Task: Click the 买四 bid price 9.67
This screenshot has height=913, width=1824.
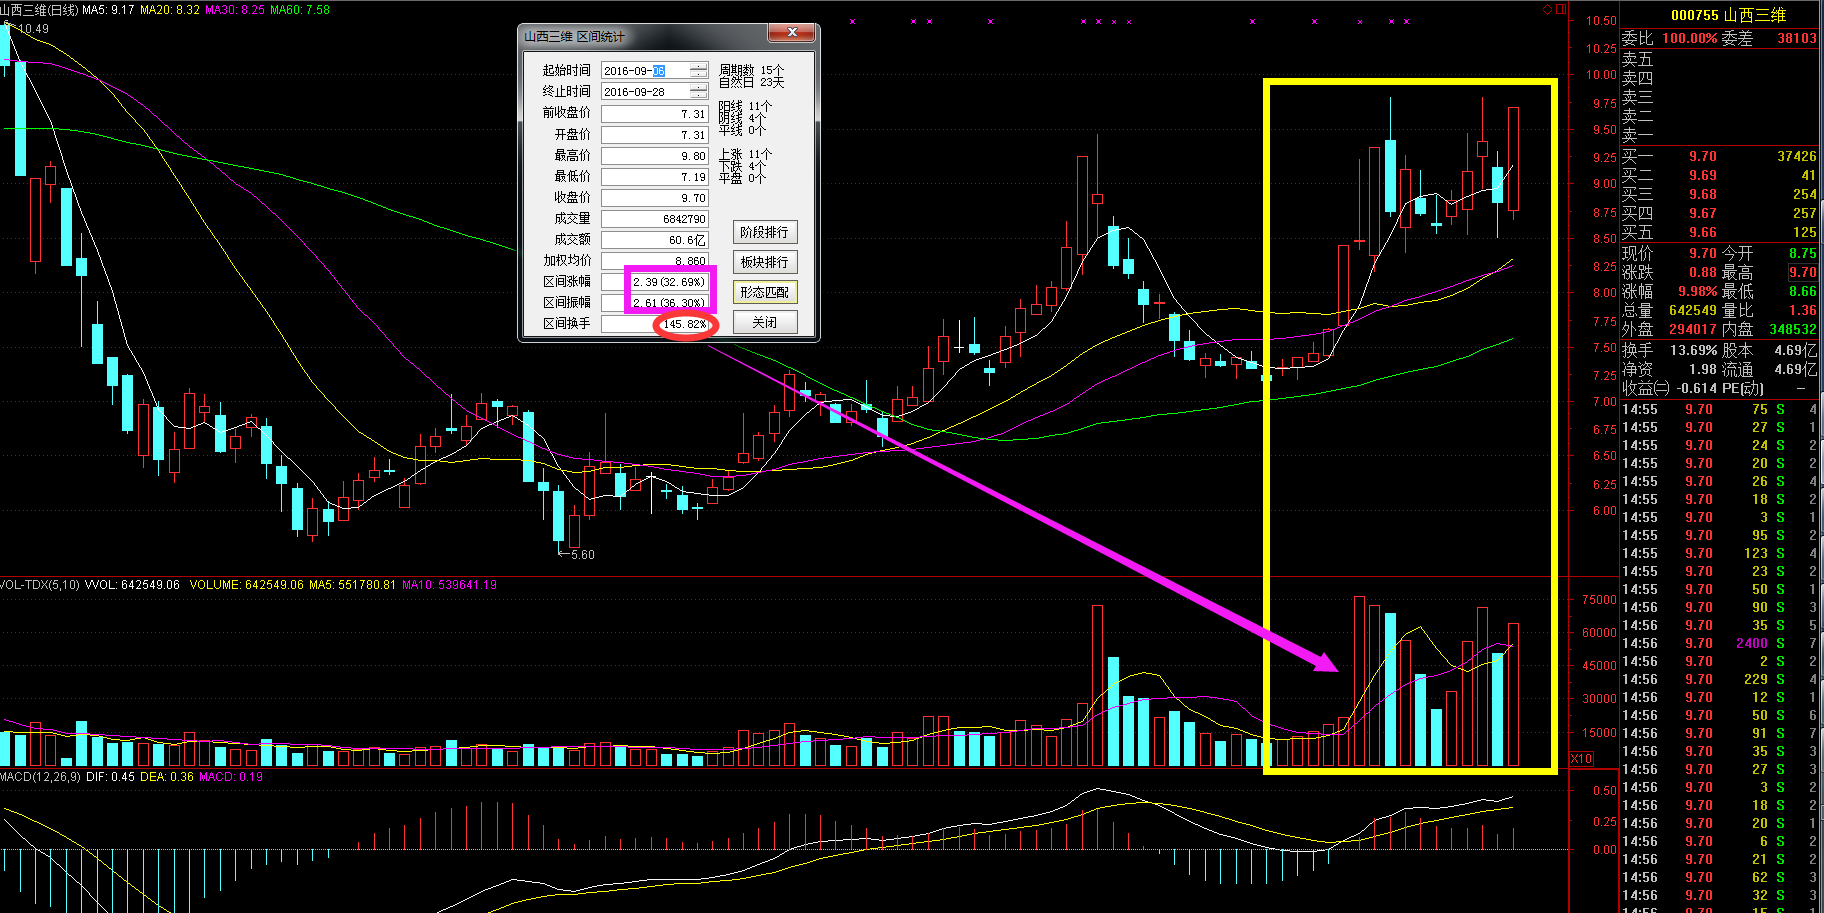Action: click(x=1703, y=214)
